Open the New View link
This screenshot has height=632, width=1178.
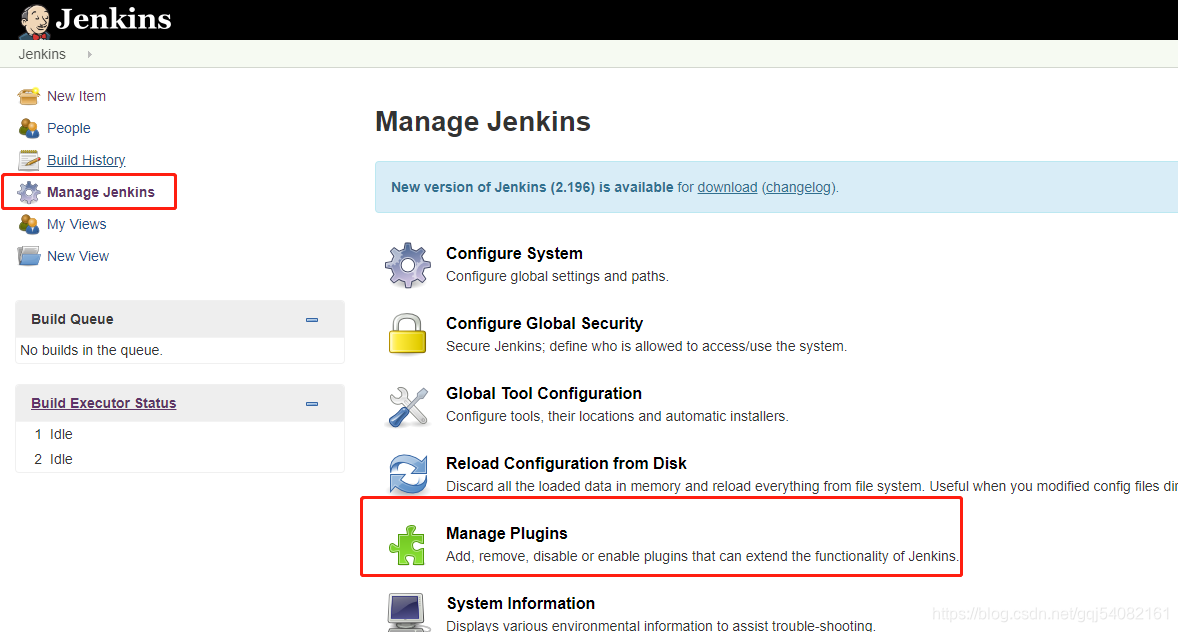(x=78, y=256)
